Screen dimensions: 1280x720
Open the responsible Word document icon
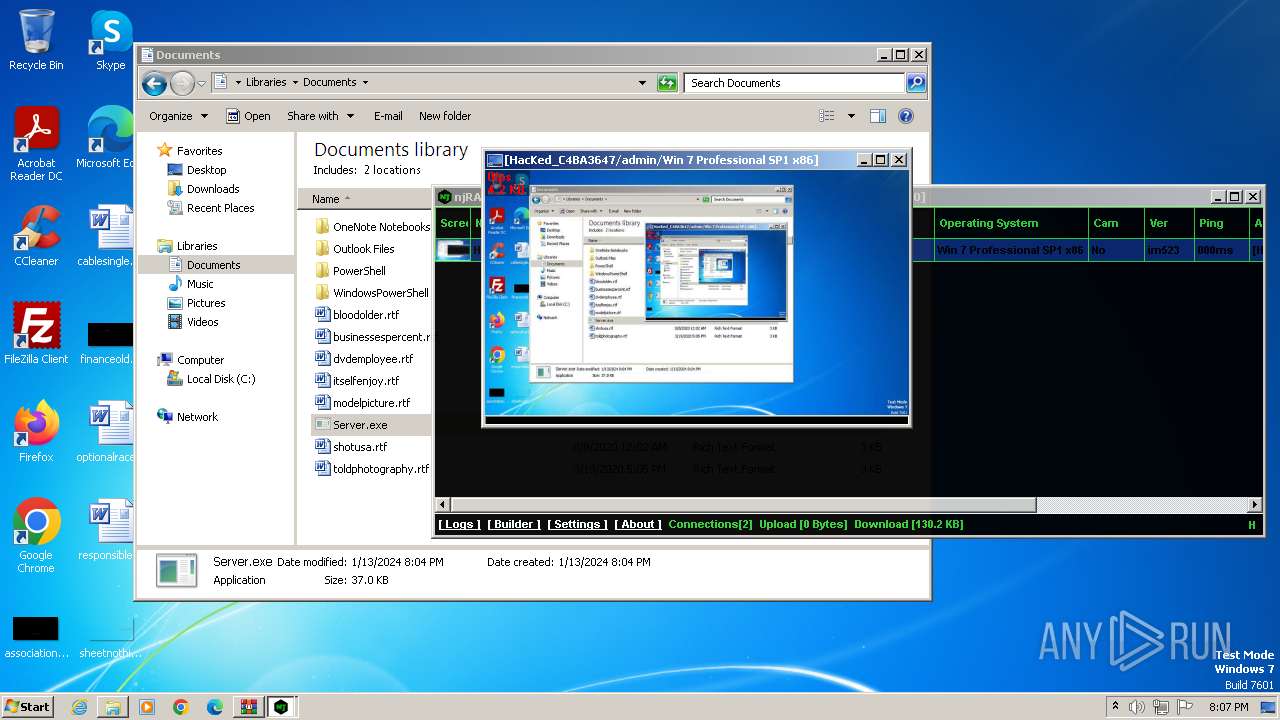click(x=105, y=530)
